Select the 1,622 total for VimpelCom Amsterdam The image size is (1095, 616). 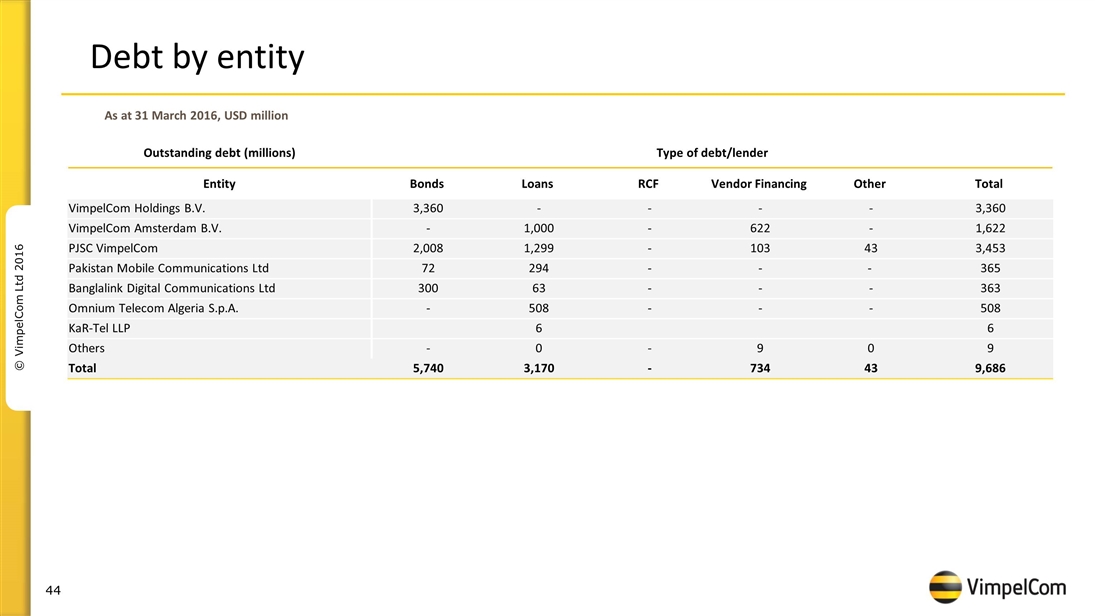pyautogui.click(x=989, y=228)
